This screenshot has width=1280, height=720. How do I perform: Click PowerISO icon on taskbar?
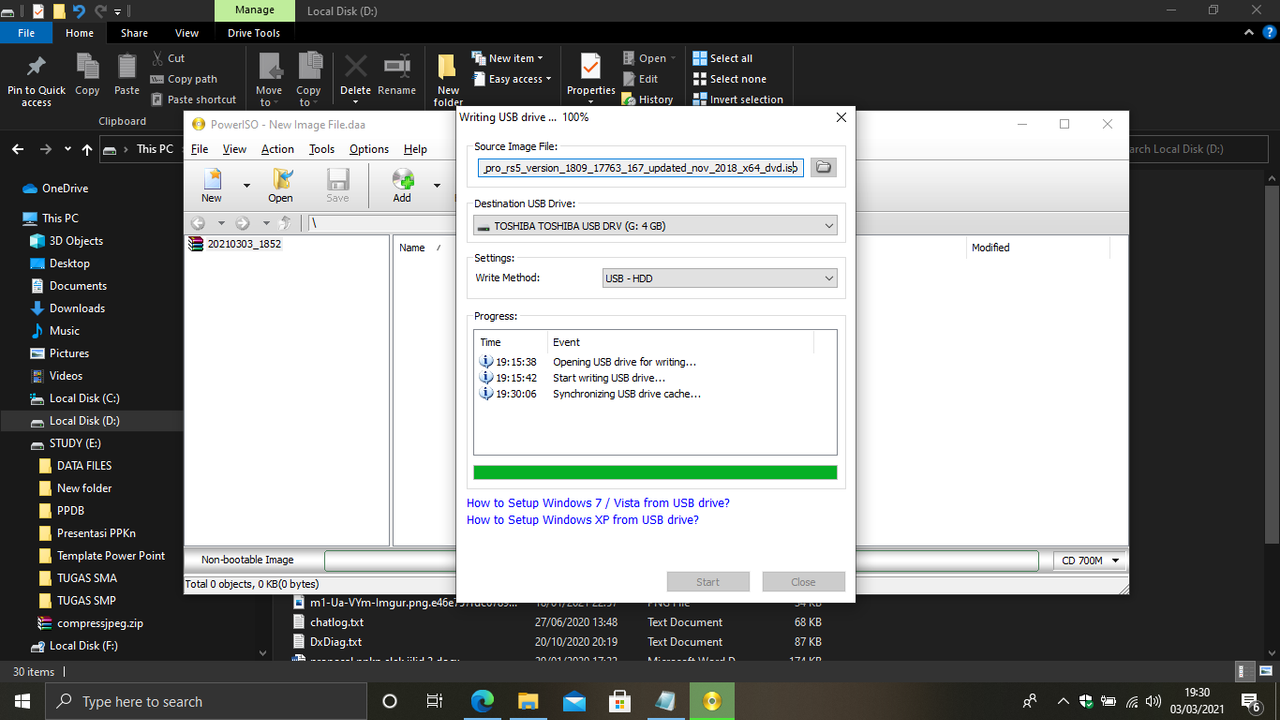[x=712, y=701]
